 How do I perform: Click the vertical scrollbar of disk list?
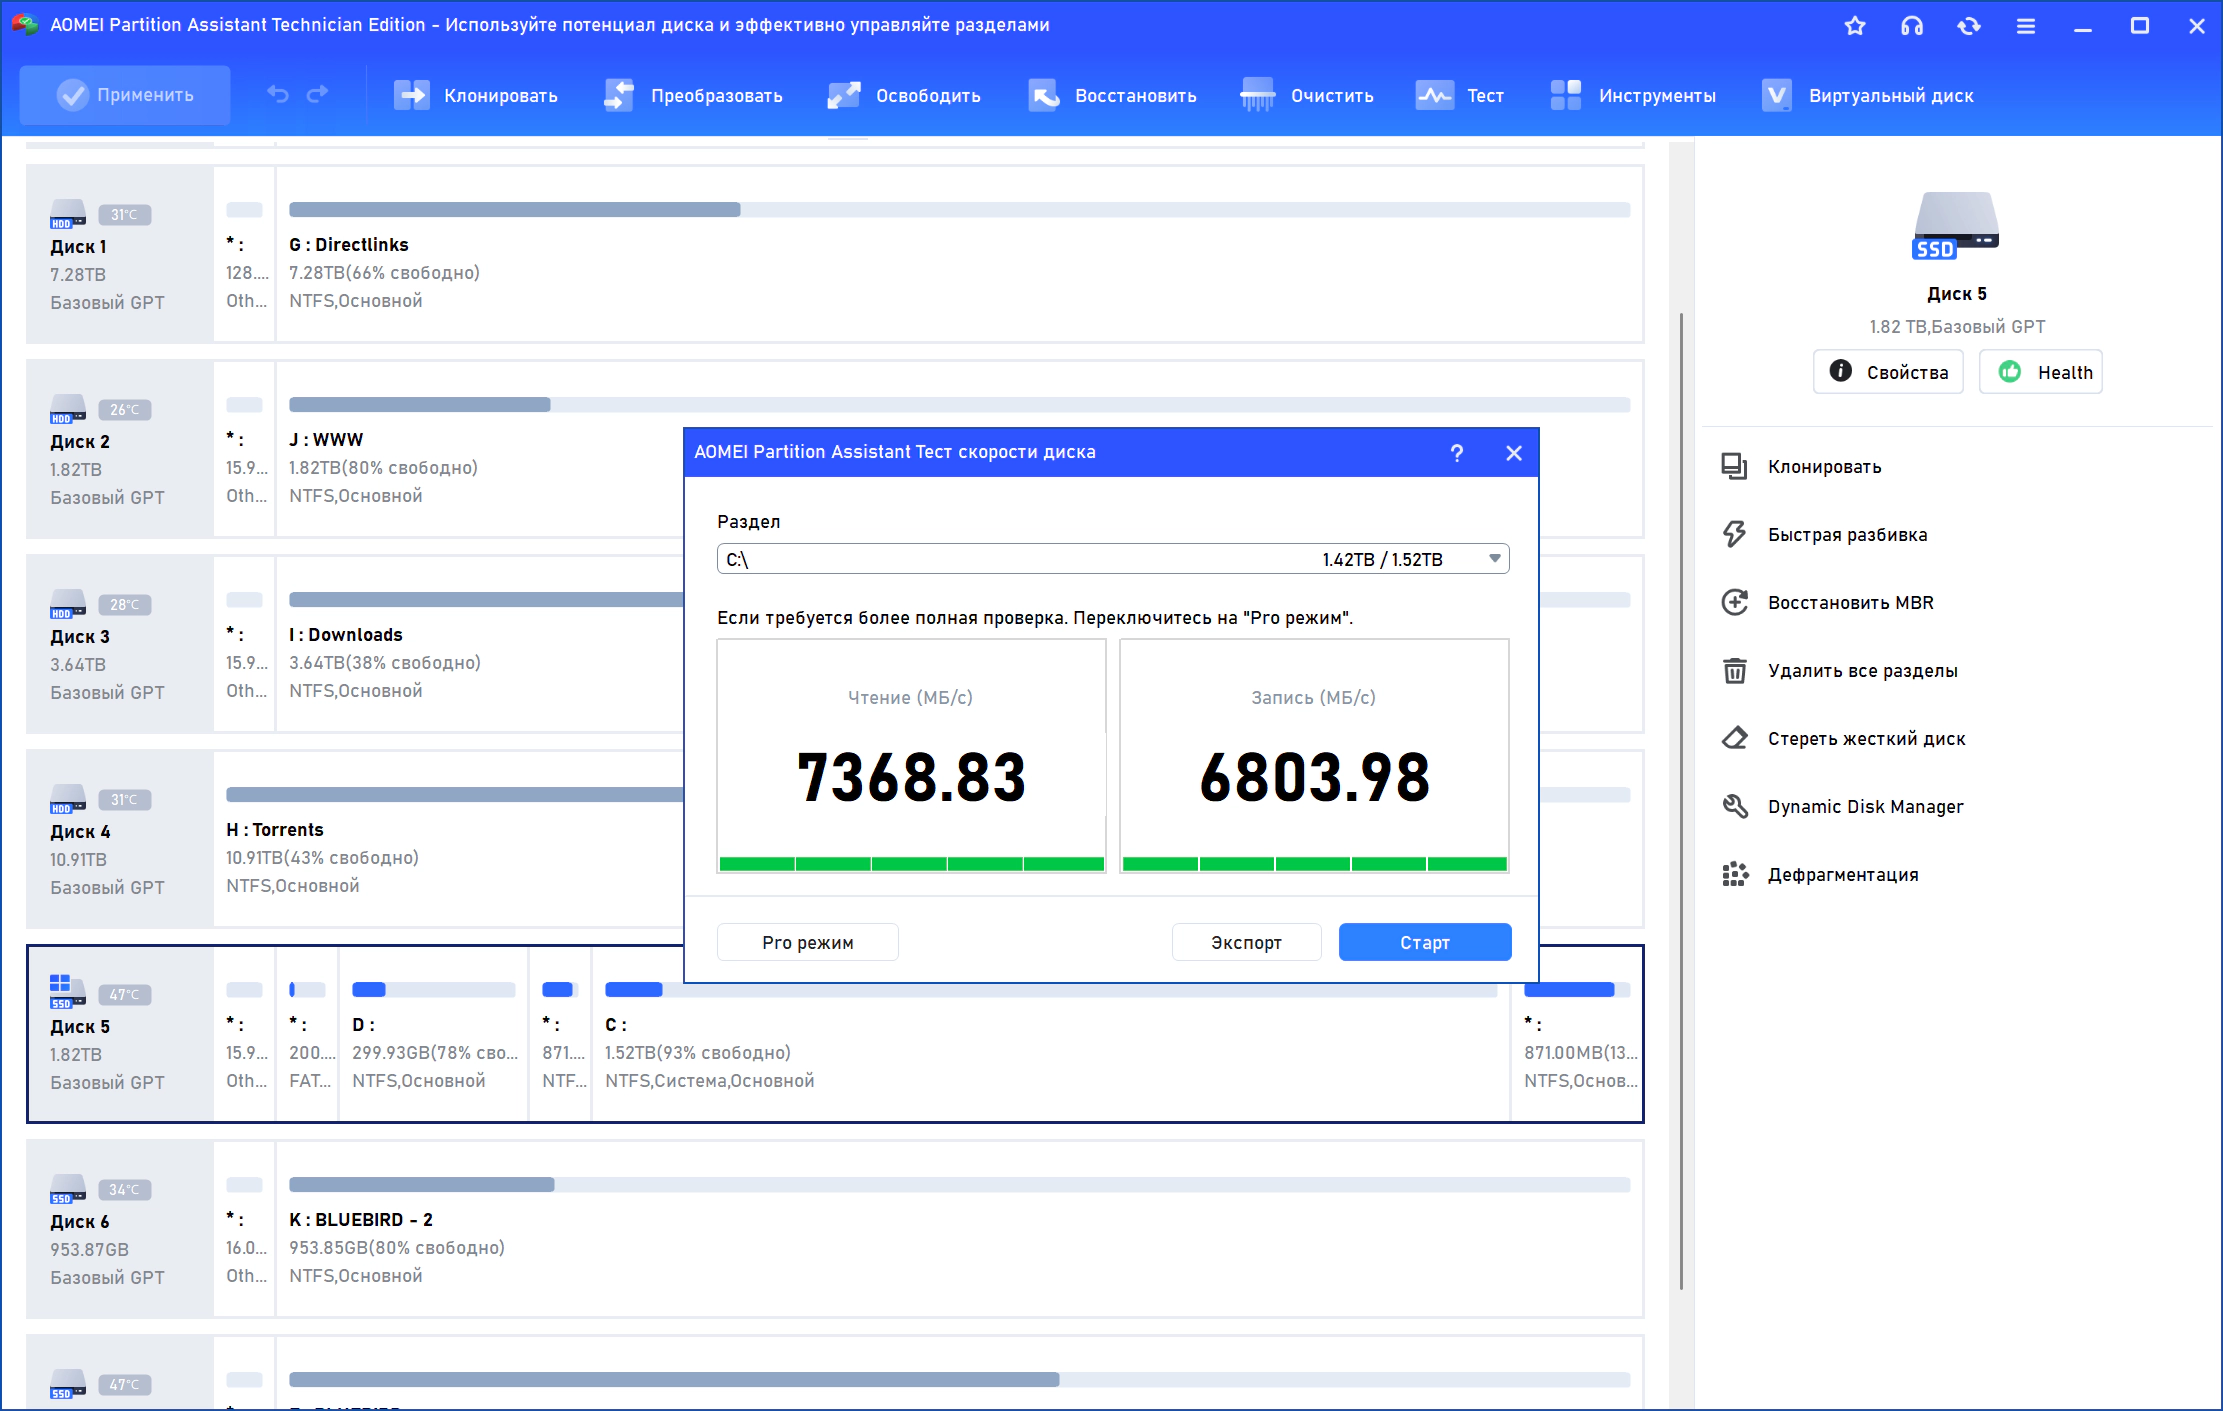coord(1681,800)
